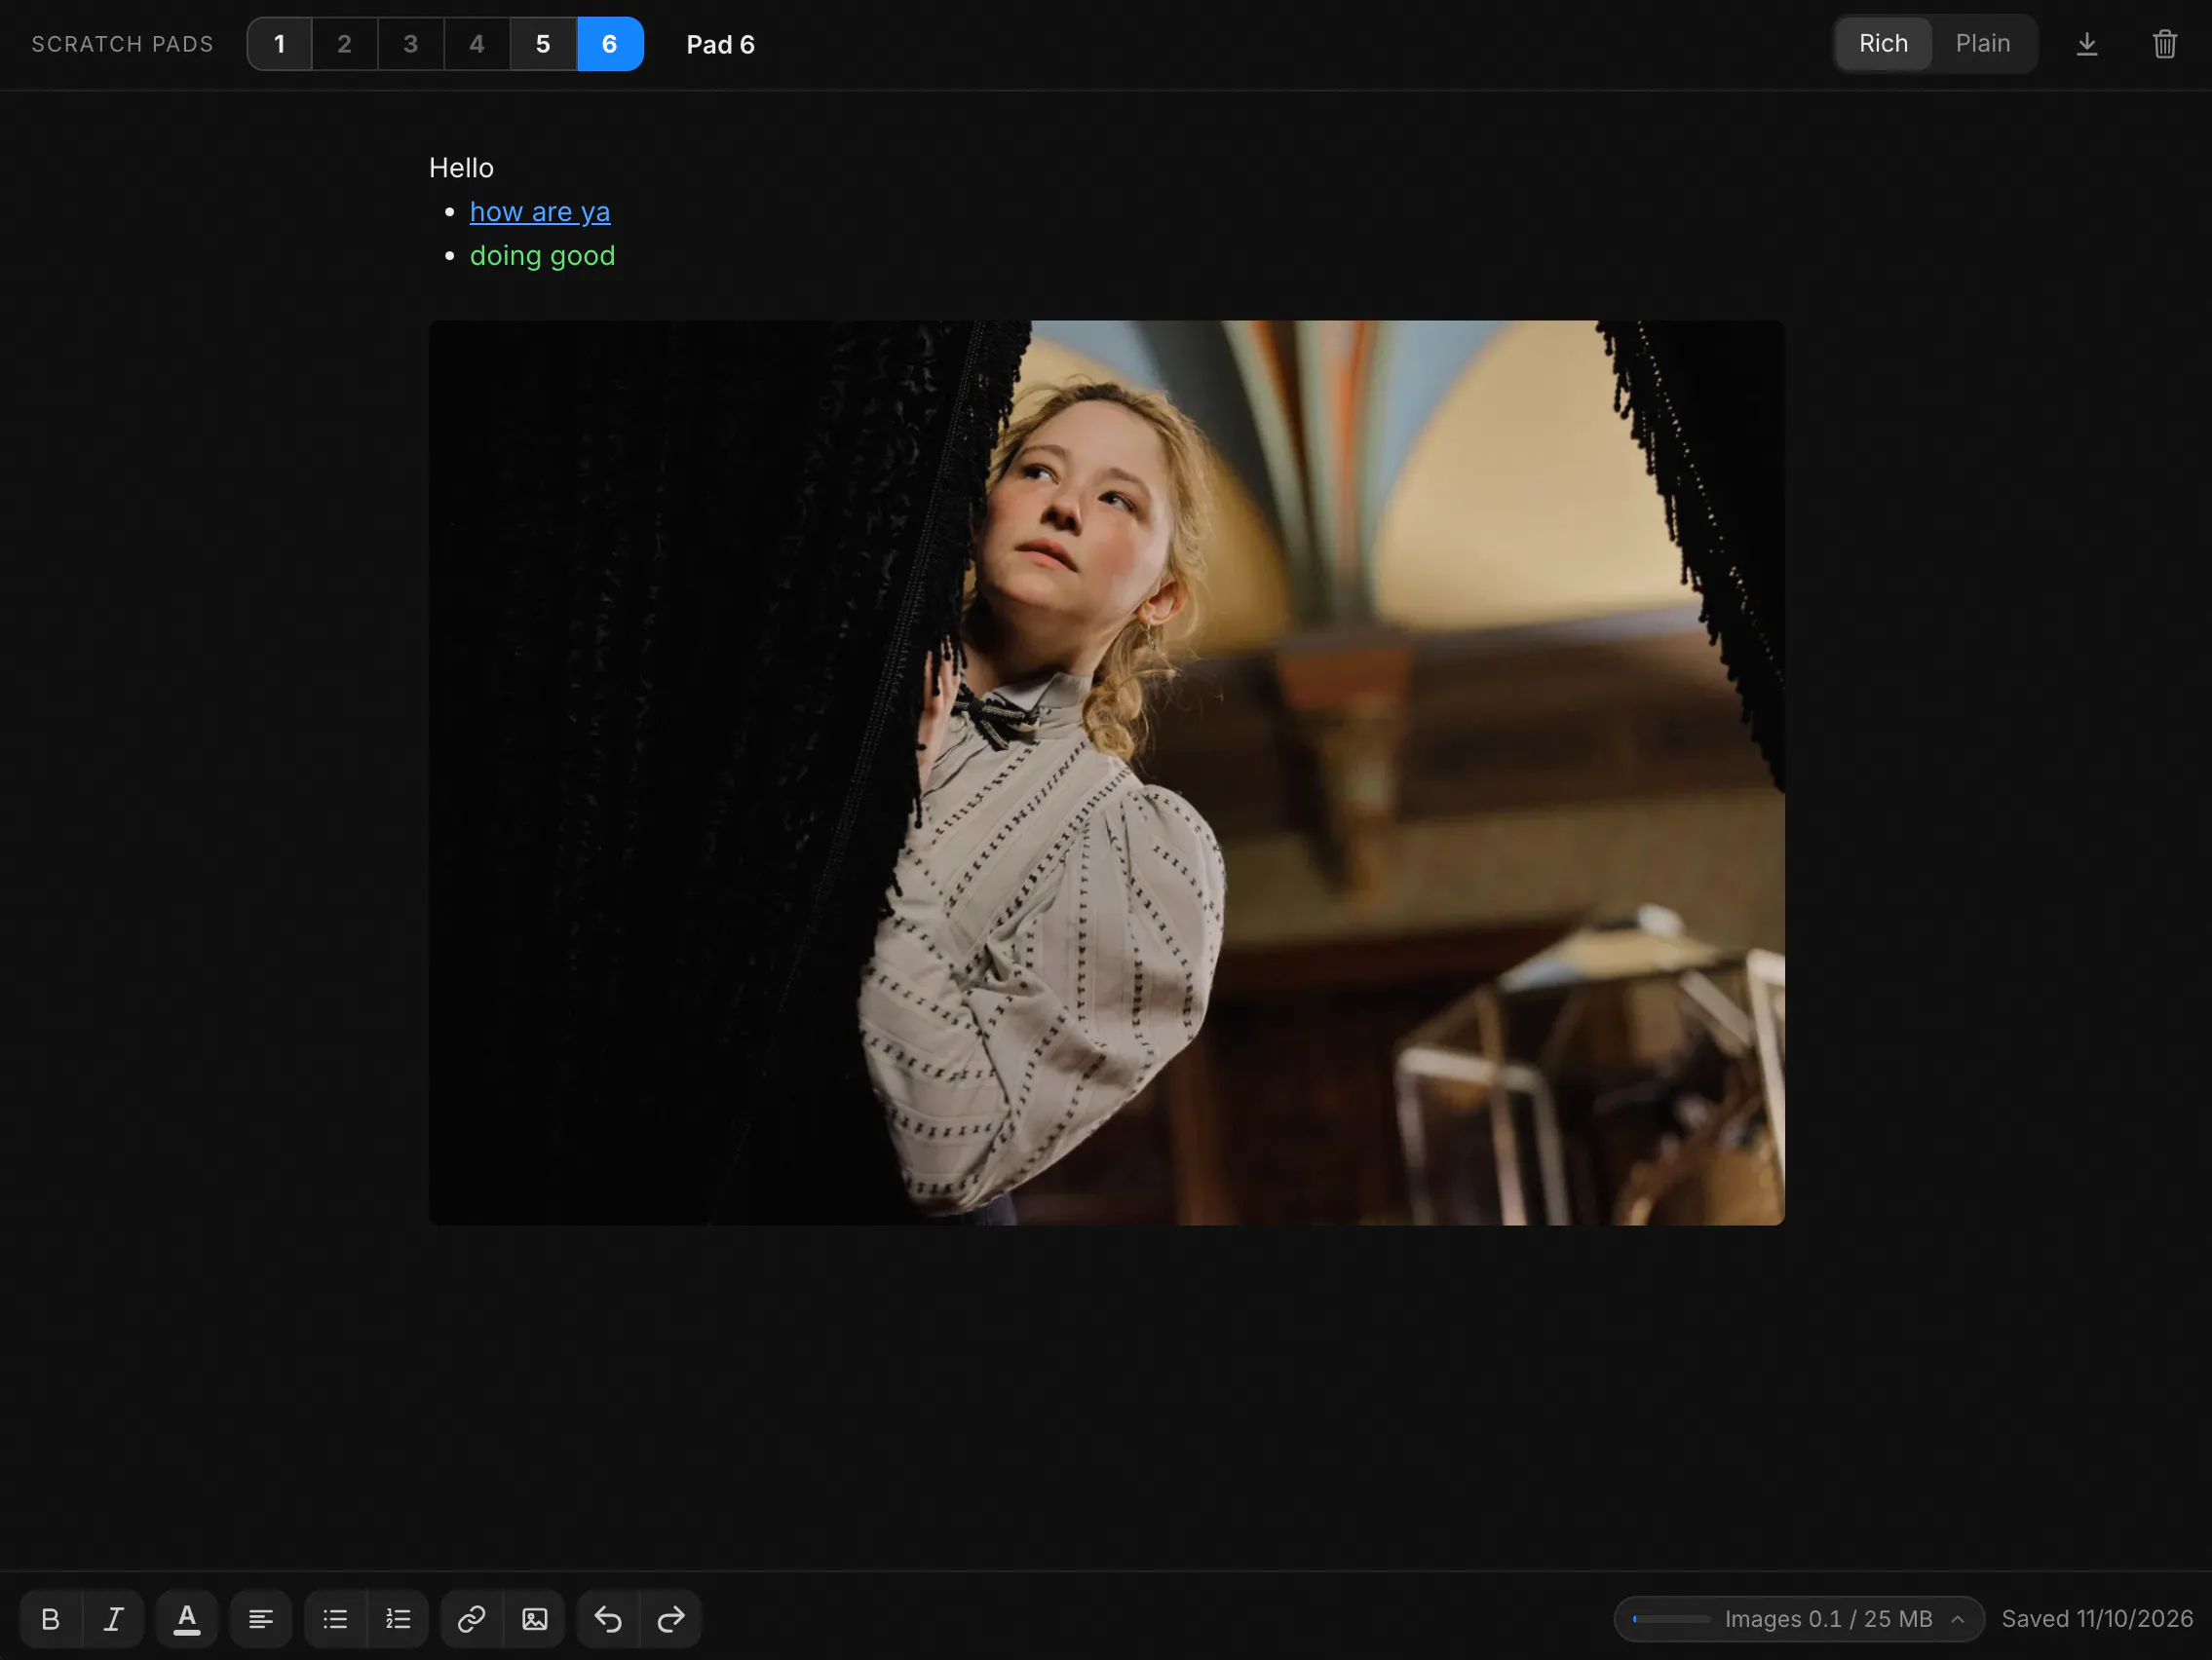Viewport: 2212px width, 1660px height.
Task: Open scratch pad 2
Action: [345, 44]
